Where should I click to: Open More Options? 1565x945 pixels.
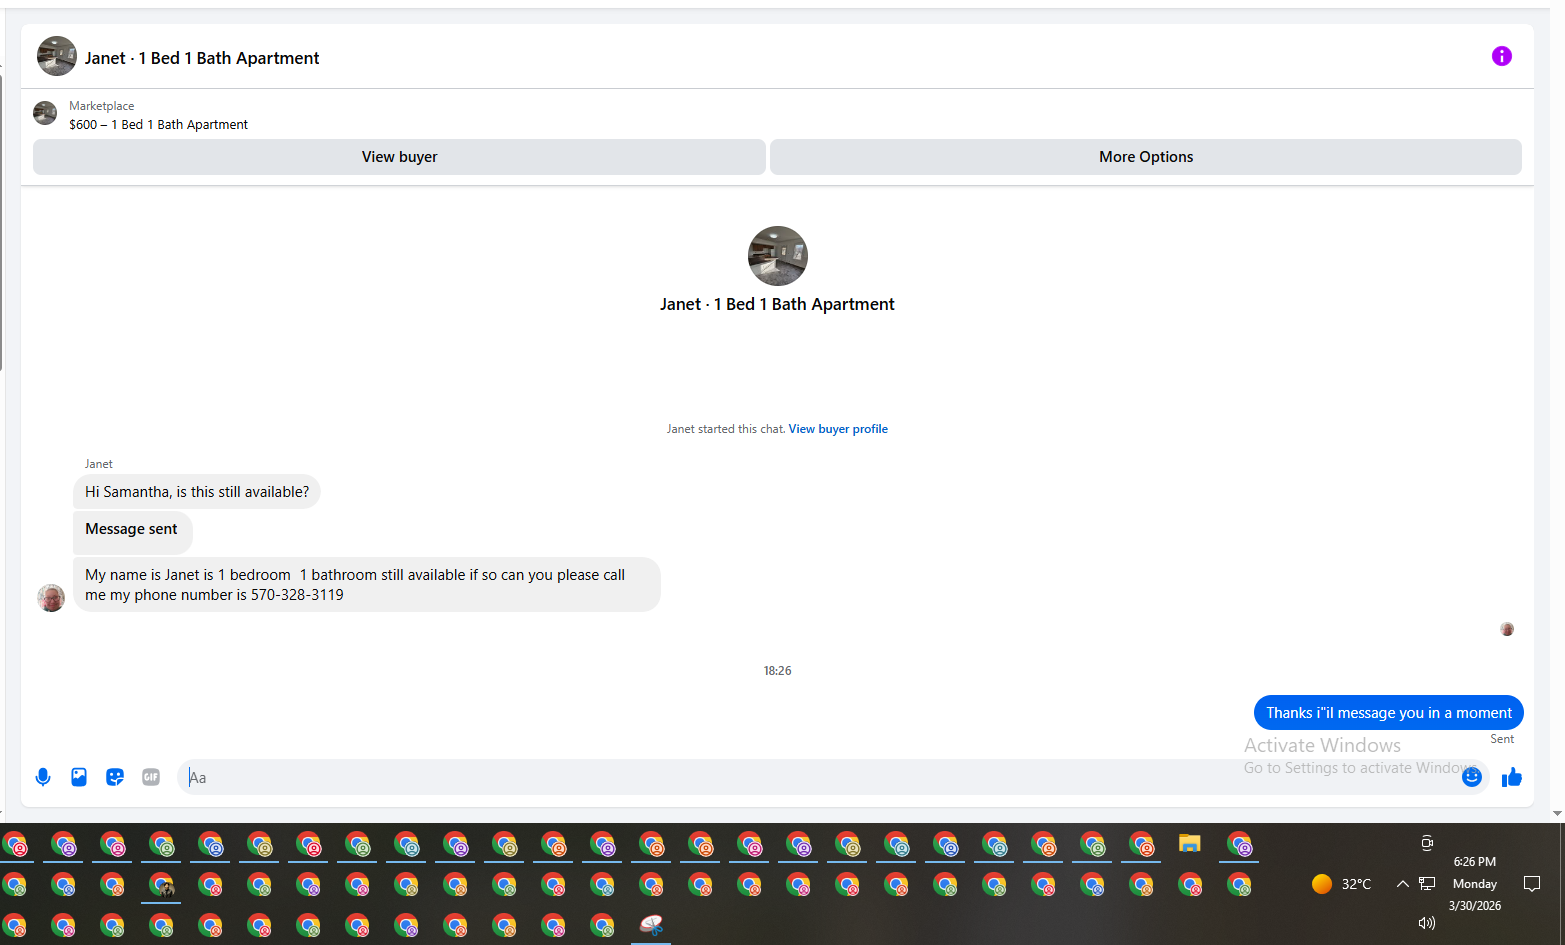point(1146,157)
